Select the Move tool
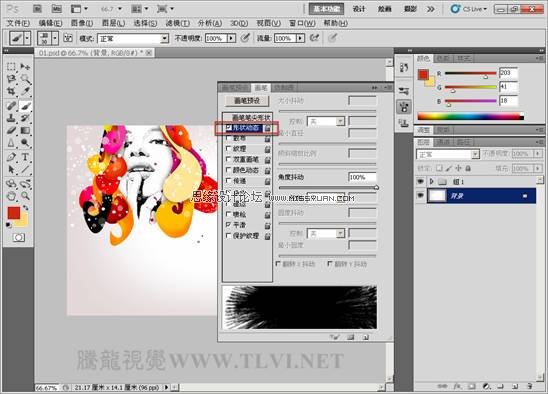 click(25, 66)
